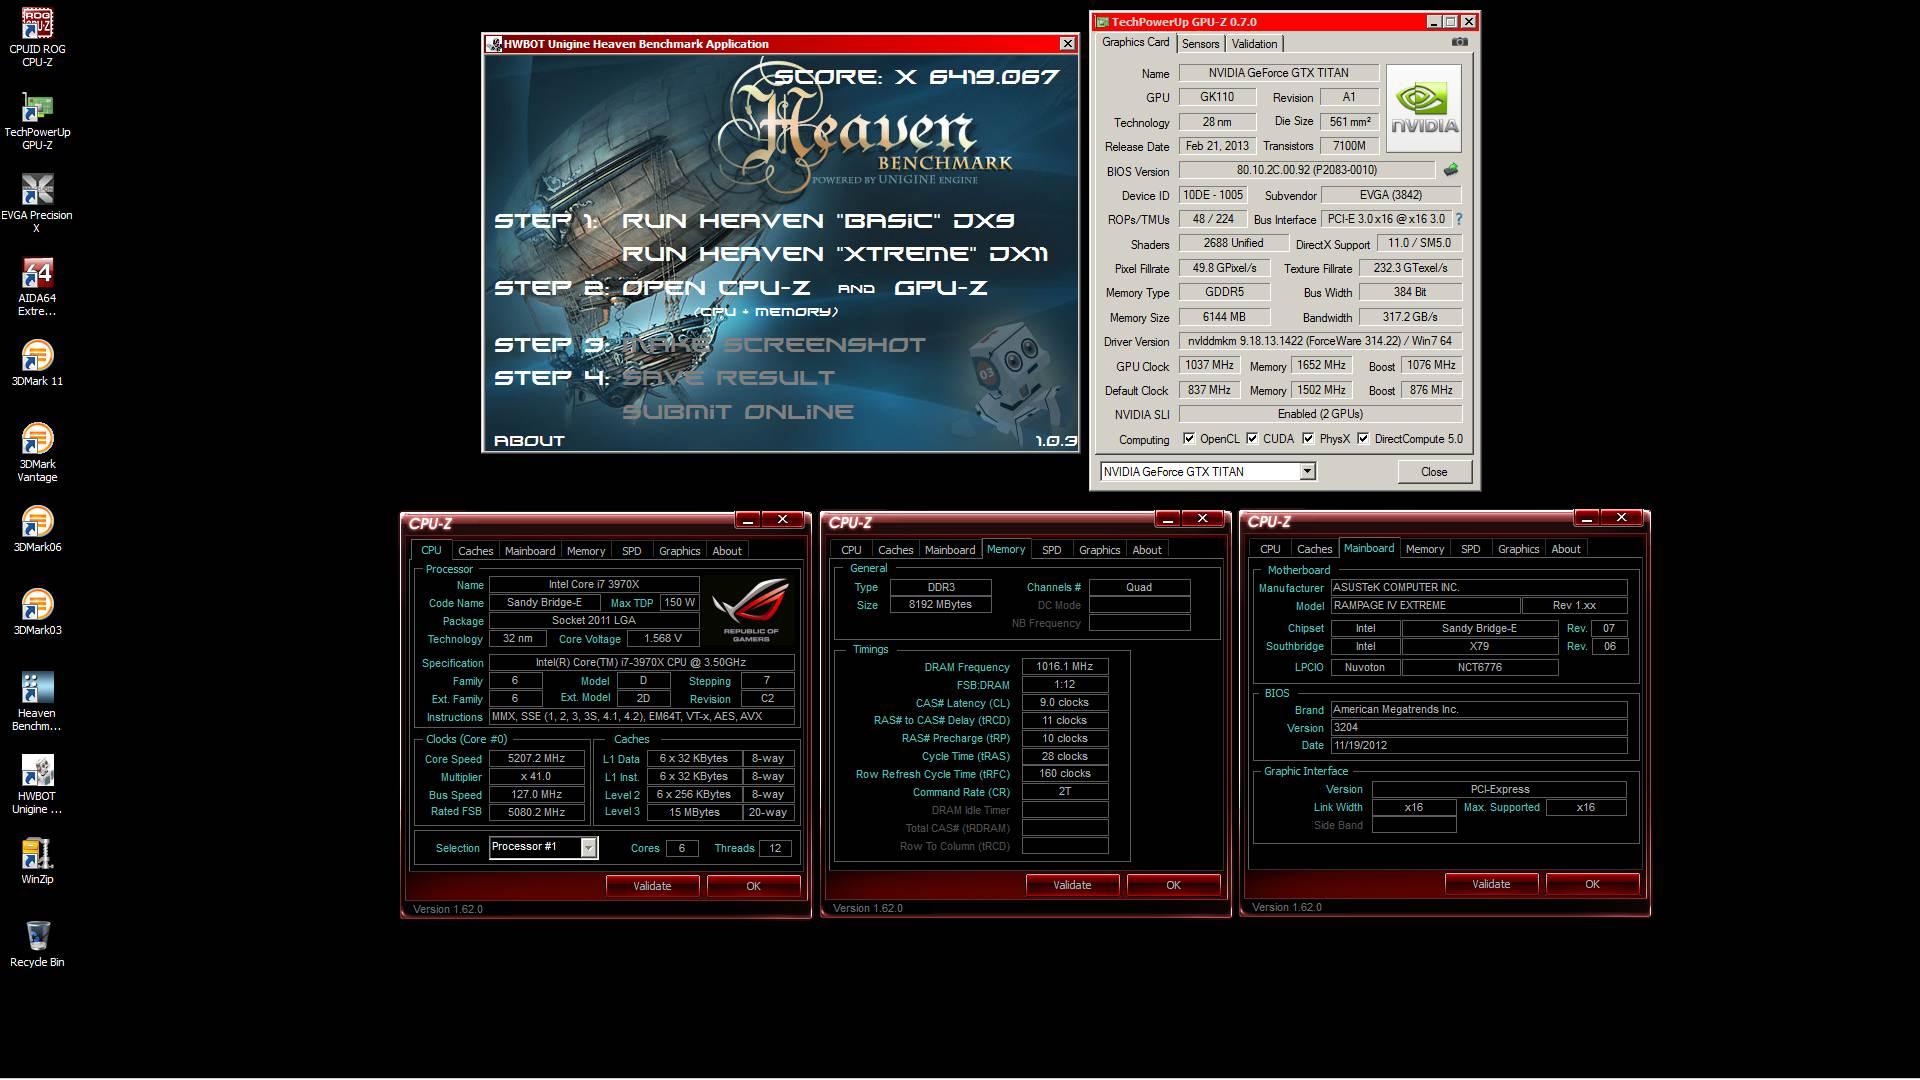Launch EVGA Precision X desktop shortcut
The image size is (1920, 1080).
pyautogui.click(x=37, y=204)
